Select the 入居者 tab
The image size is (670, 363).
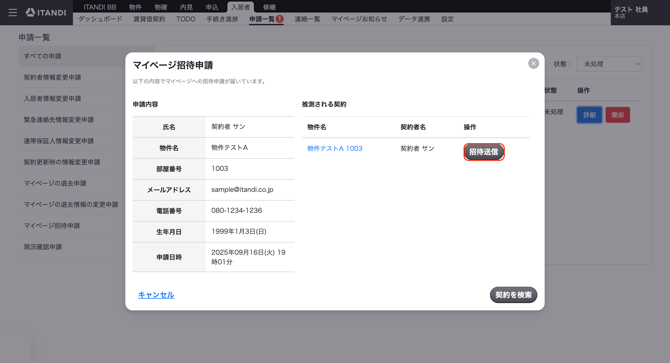click(241, 7)
